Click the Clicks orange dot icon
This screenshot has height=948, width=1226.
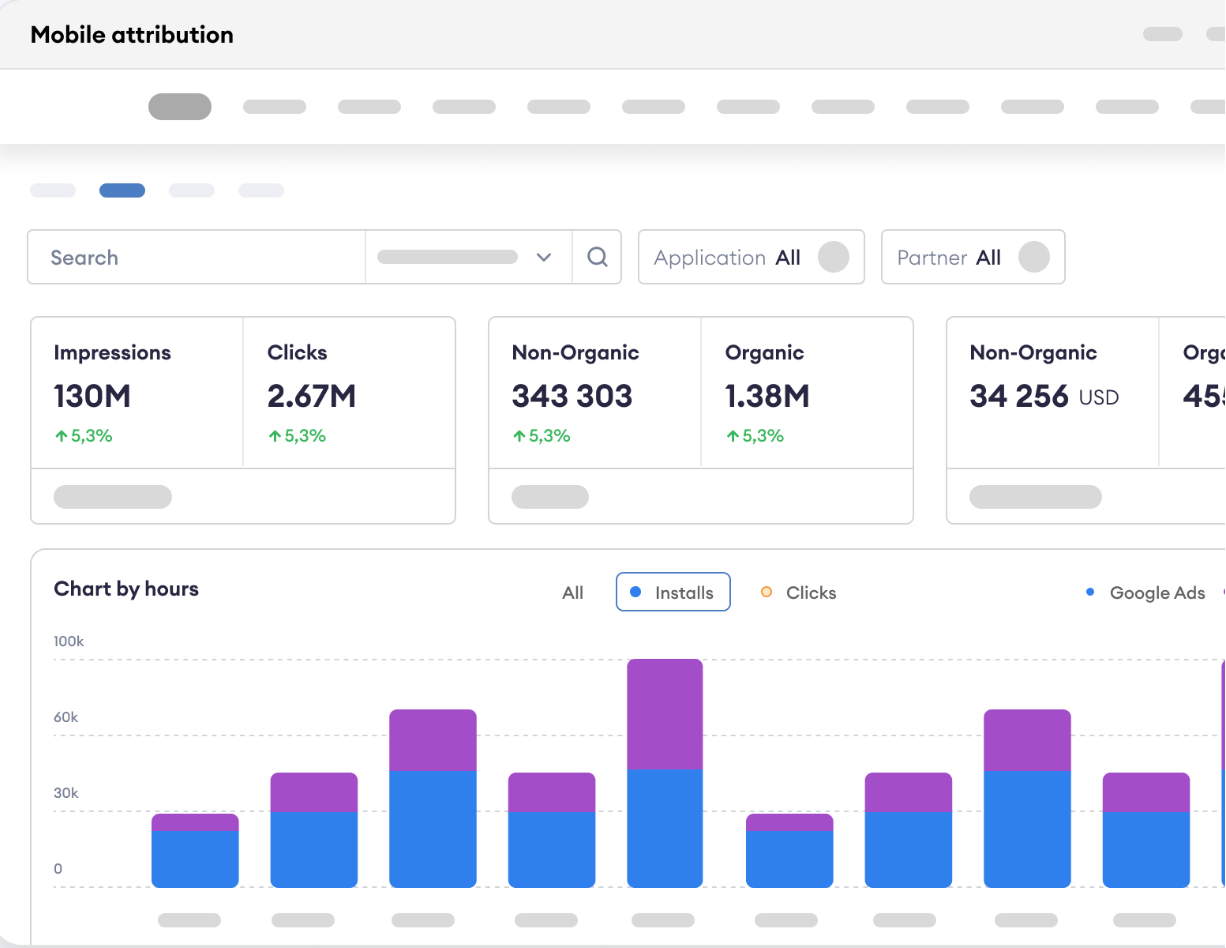(768, 592)
